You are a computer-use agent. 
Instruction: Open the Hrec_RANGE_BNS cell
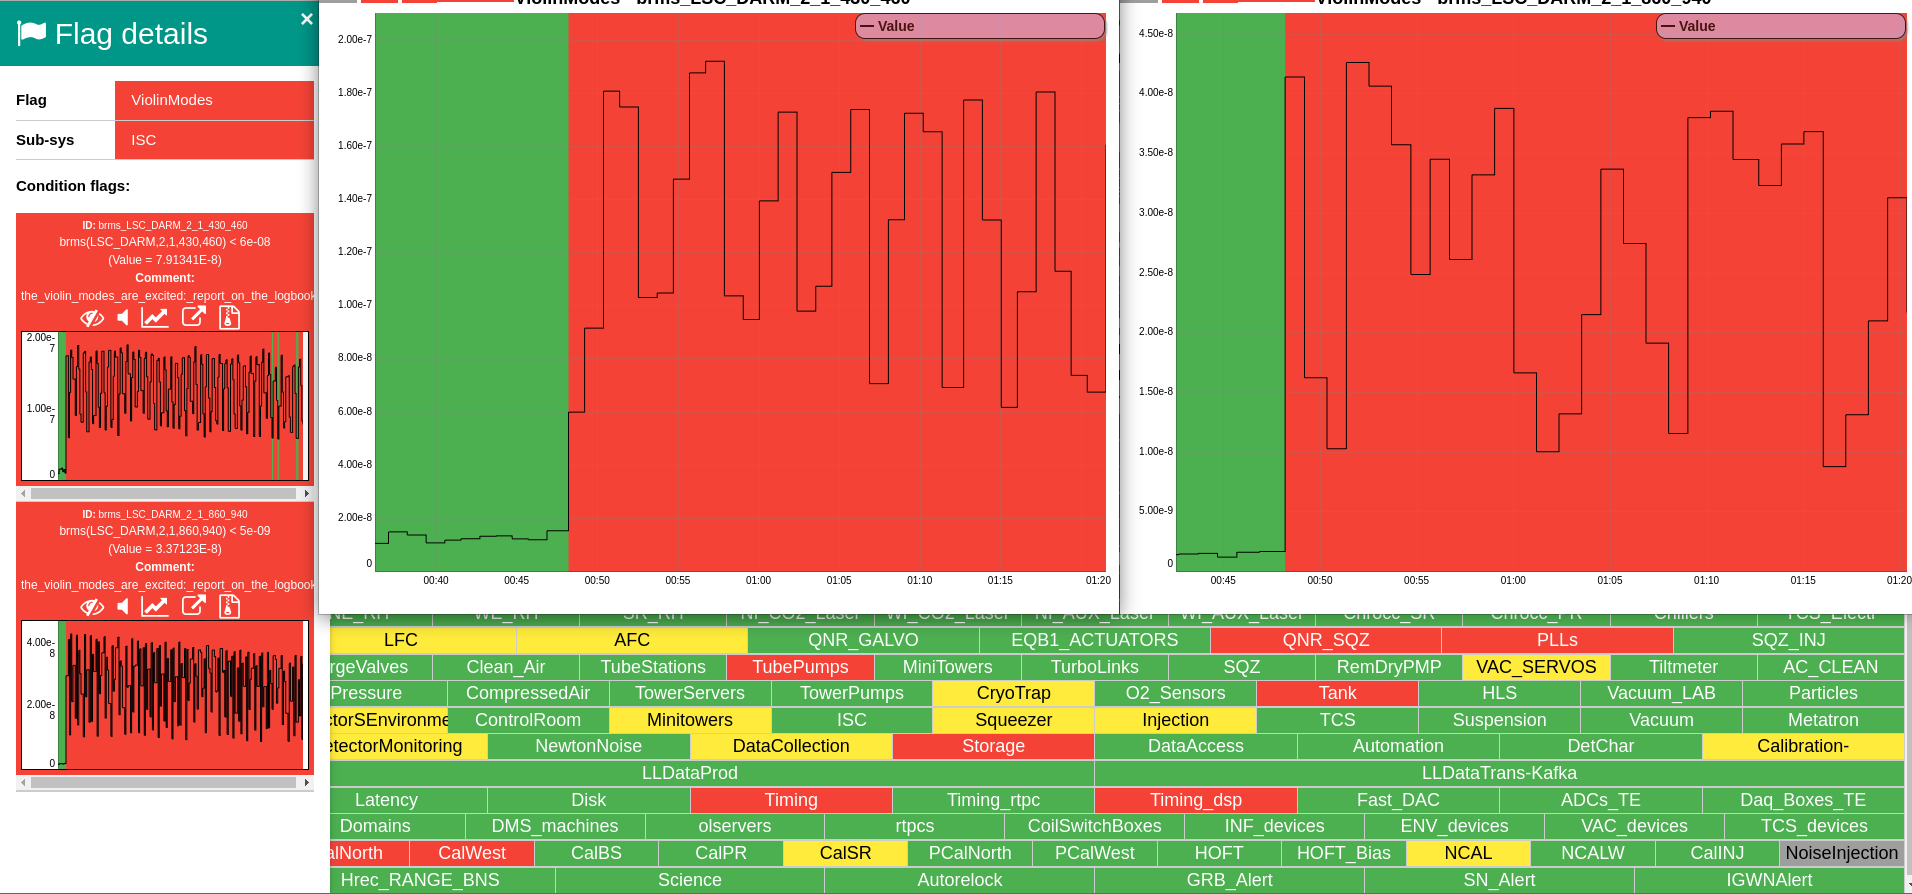point(441,880)
